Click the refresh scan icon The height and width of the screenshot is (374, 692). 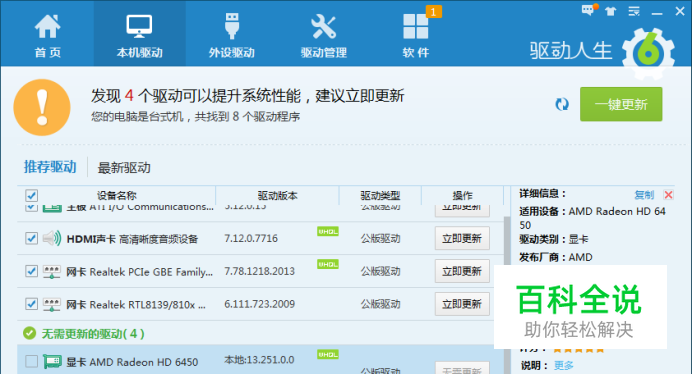tap(562, 105)
